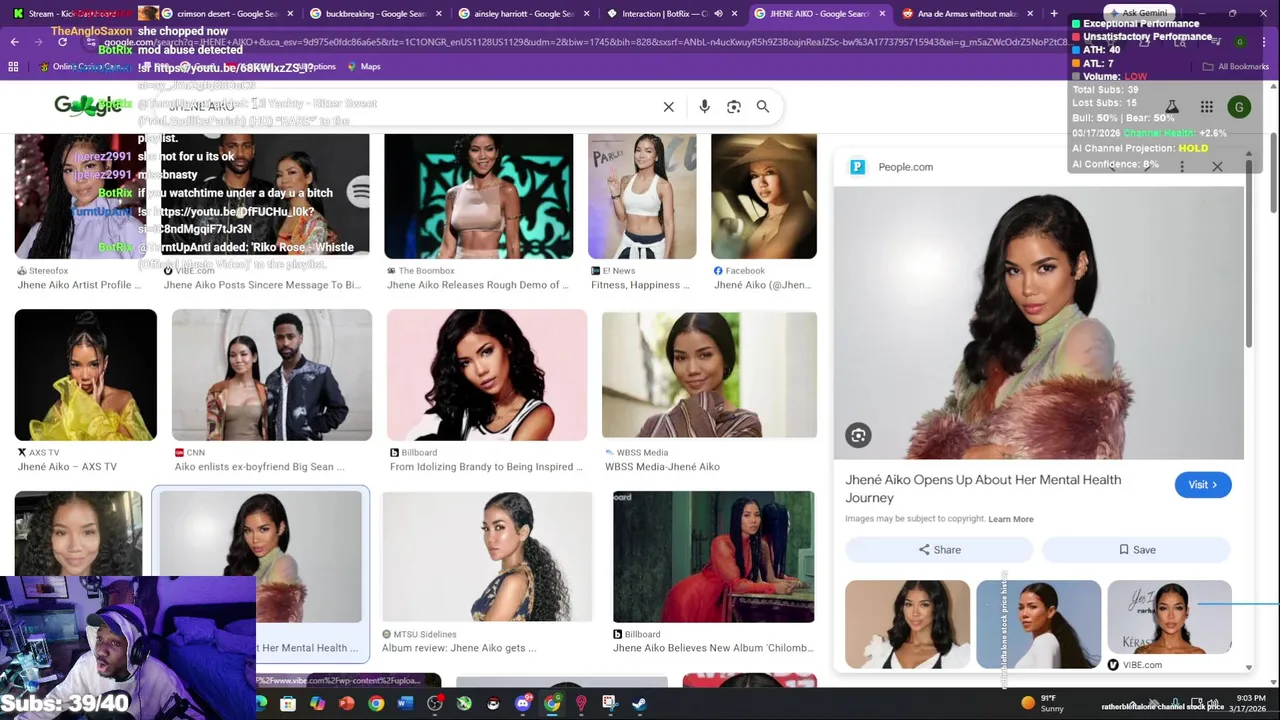
Task: Switch to the buckbreaking search tab
Action: coord(376,13)
